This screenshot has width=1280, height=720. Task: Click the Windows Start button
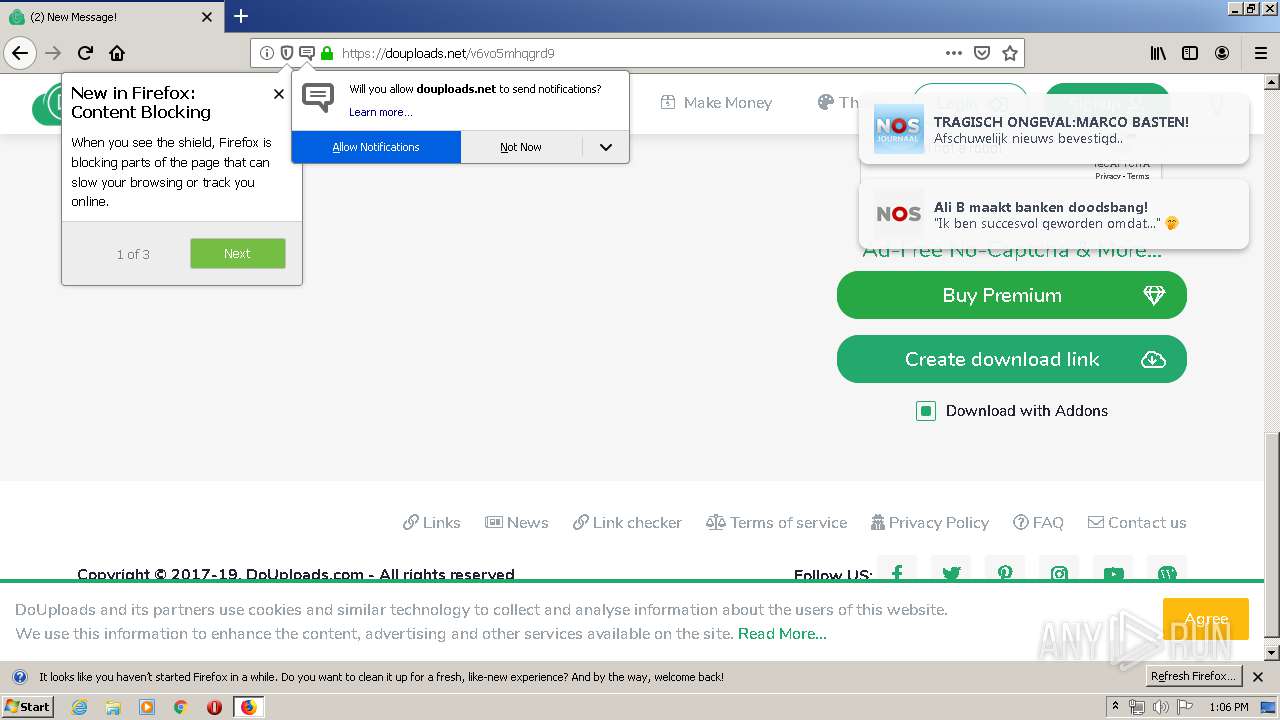point(27,707)
